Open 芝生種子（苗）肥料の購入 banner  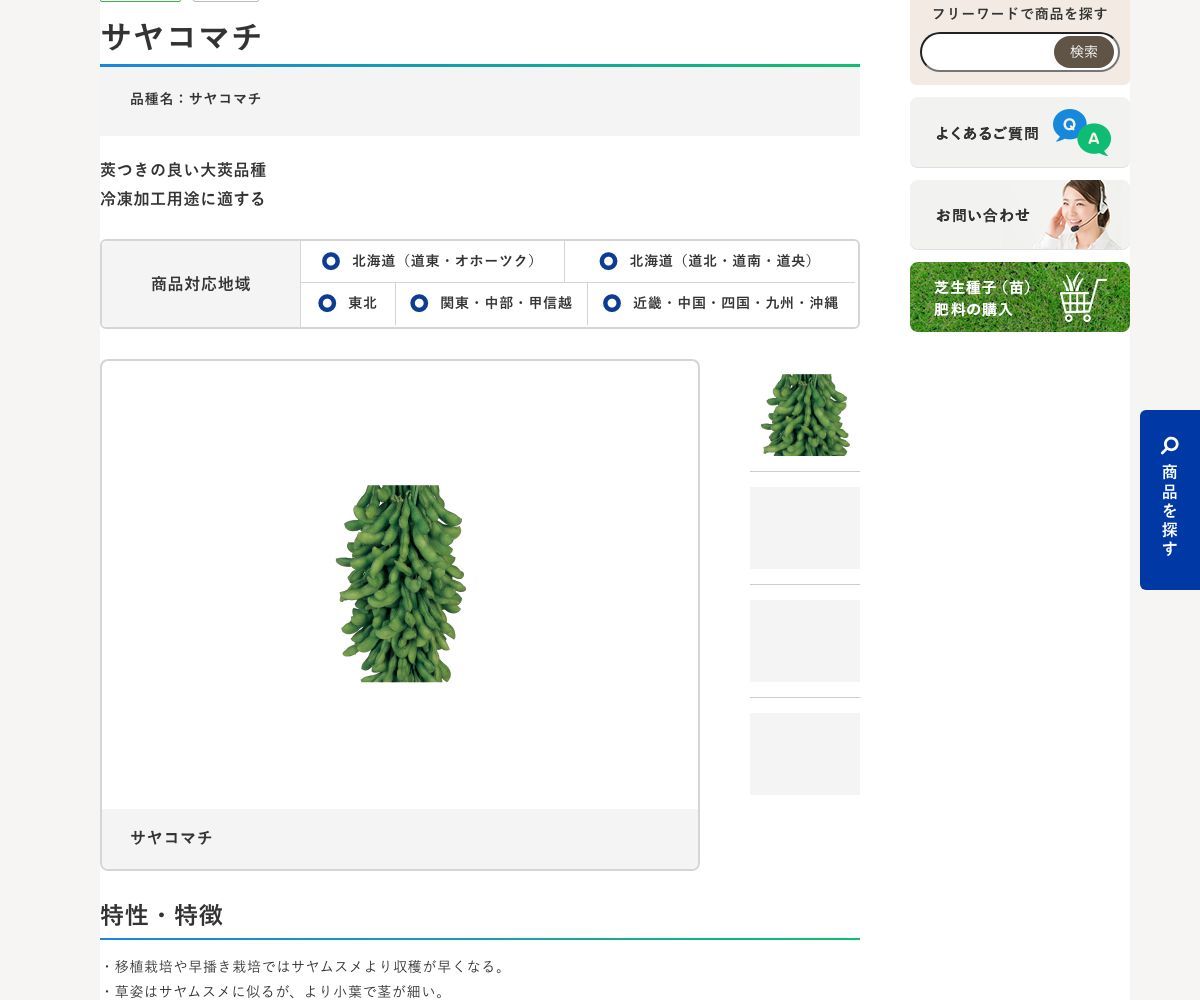(1020, 297)
